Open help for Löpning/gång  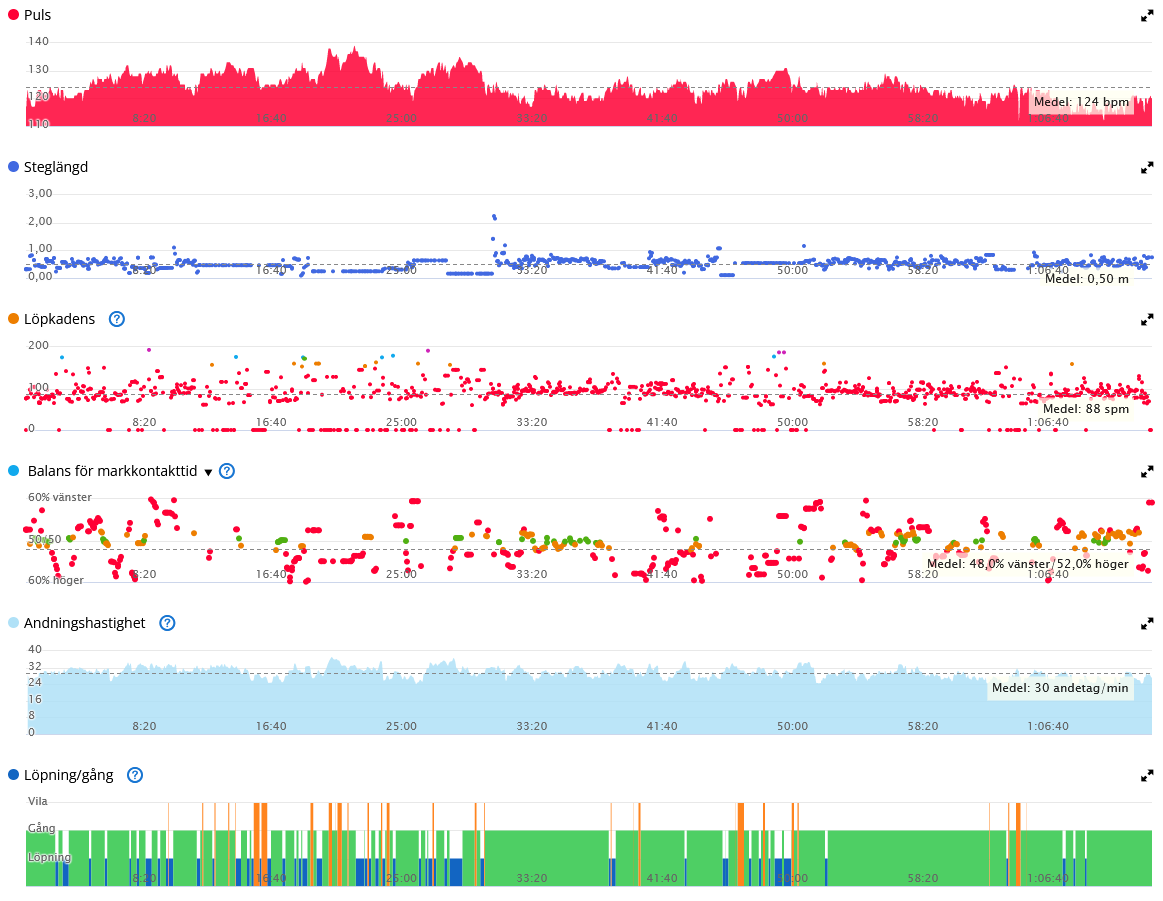(134, 775)
